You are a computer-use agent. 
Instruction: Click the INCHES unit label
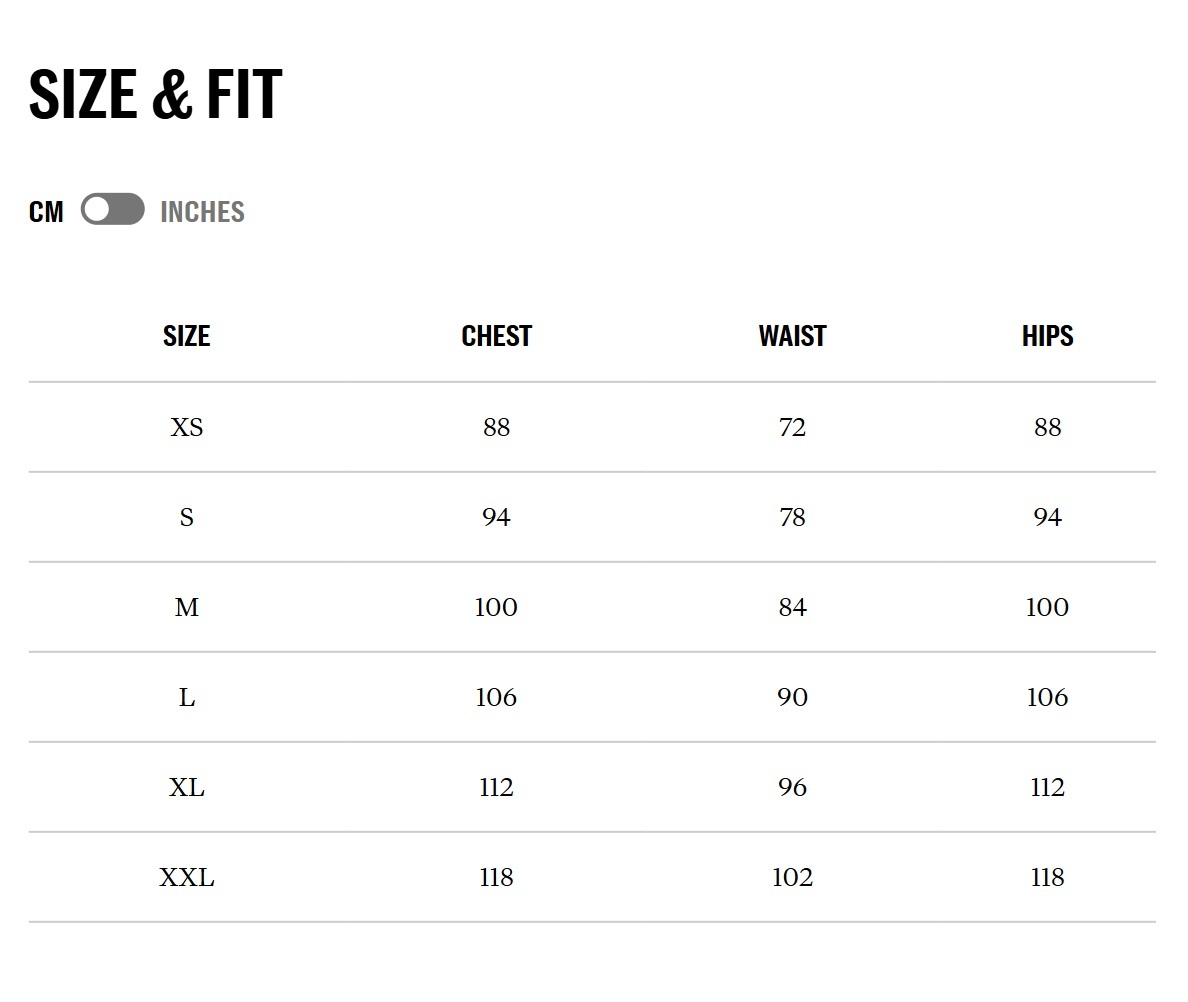click(202, 212)
